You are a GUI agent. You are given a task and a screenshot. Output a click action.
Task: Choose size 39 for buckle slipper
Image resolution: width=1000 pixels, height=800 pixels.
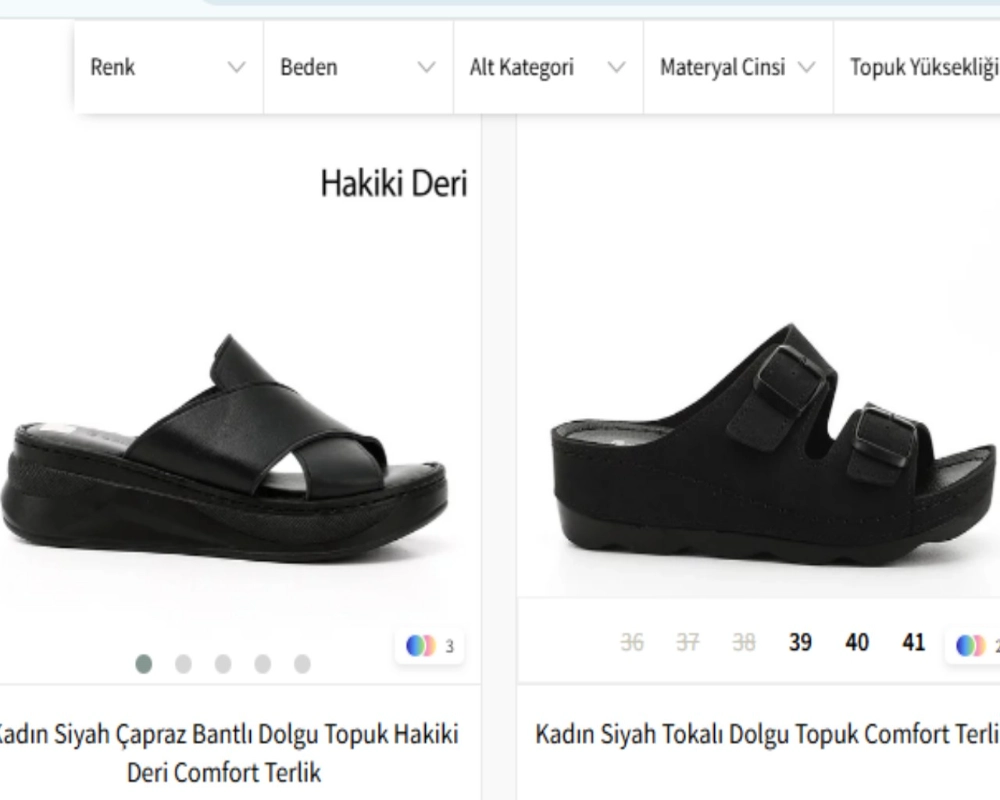tap(800, 643)
